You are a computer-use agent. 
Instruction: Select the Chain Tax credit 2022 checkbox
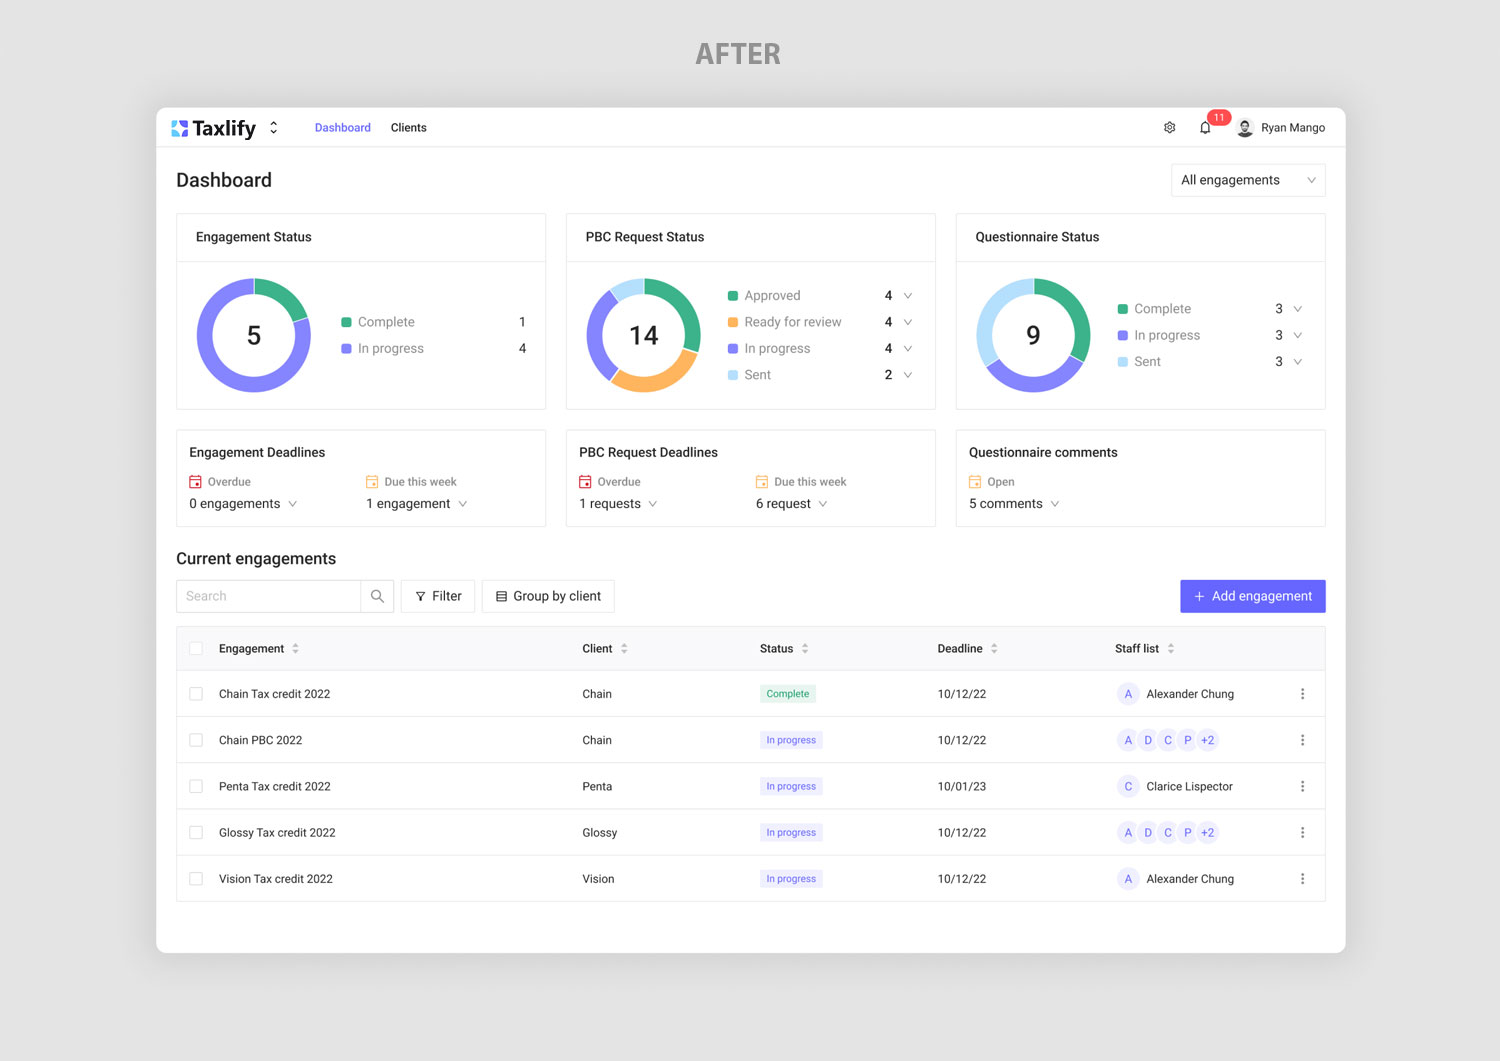[196, 694]
